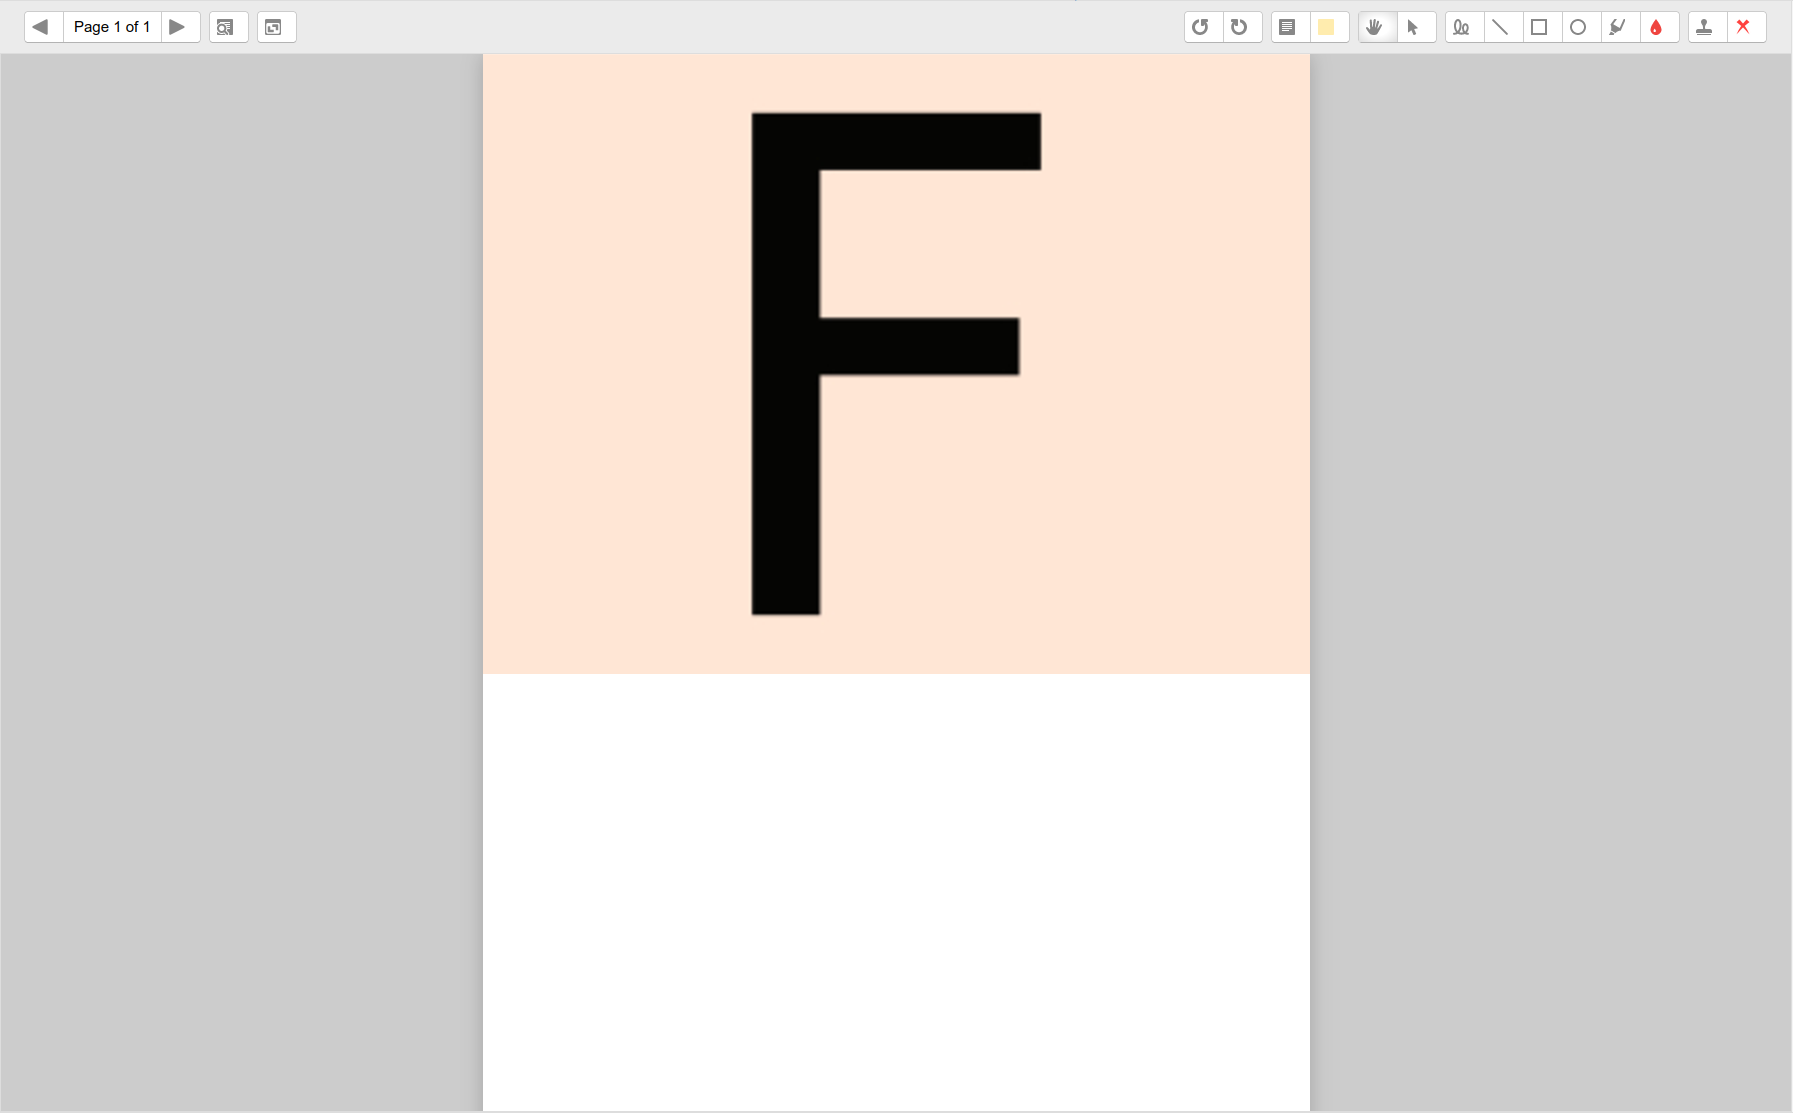Click the 'Page 1 of 1' indicator
Screen dimensions: 1793x1113
112,27
